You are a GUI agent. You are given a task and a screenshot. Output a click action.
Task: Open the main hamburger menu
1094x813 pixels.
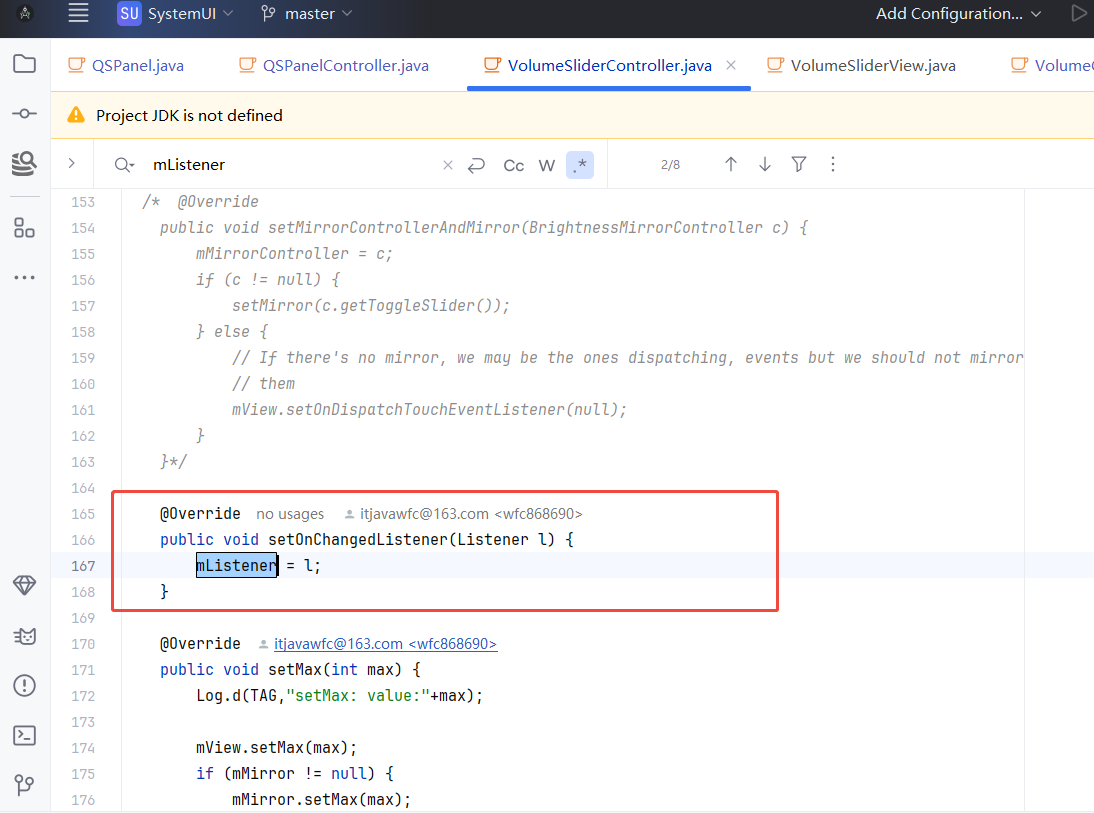point(78,13)
